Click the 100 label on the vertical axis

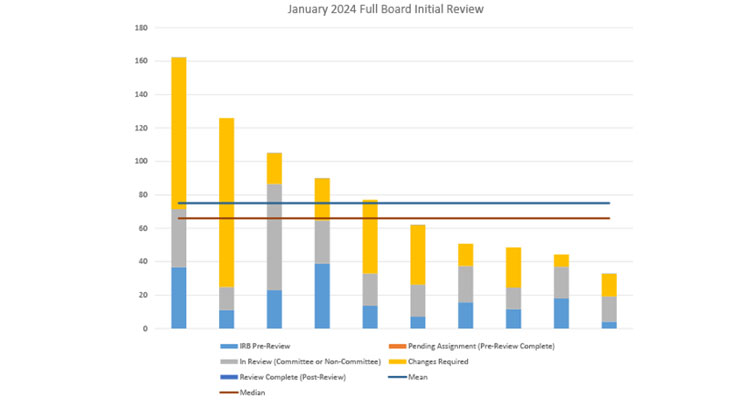[x=143, y=161]
